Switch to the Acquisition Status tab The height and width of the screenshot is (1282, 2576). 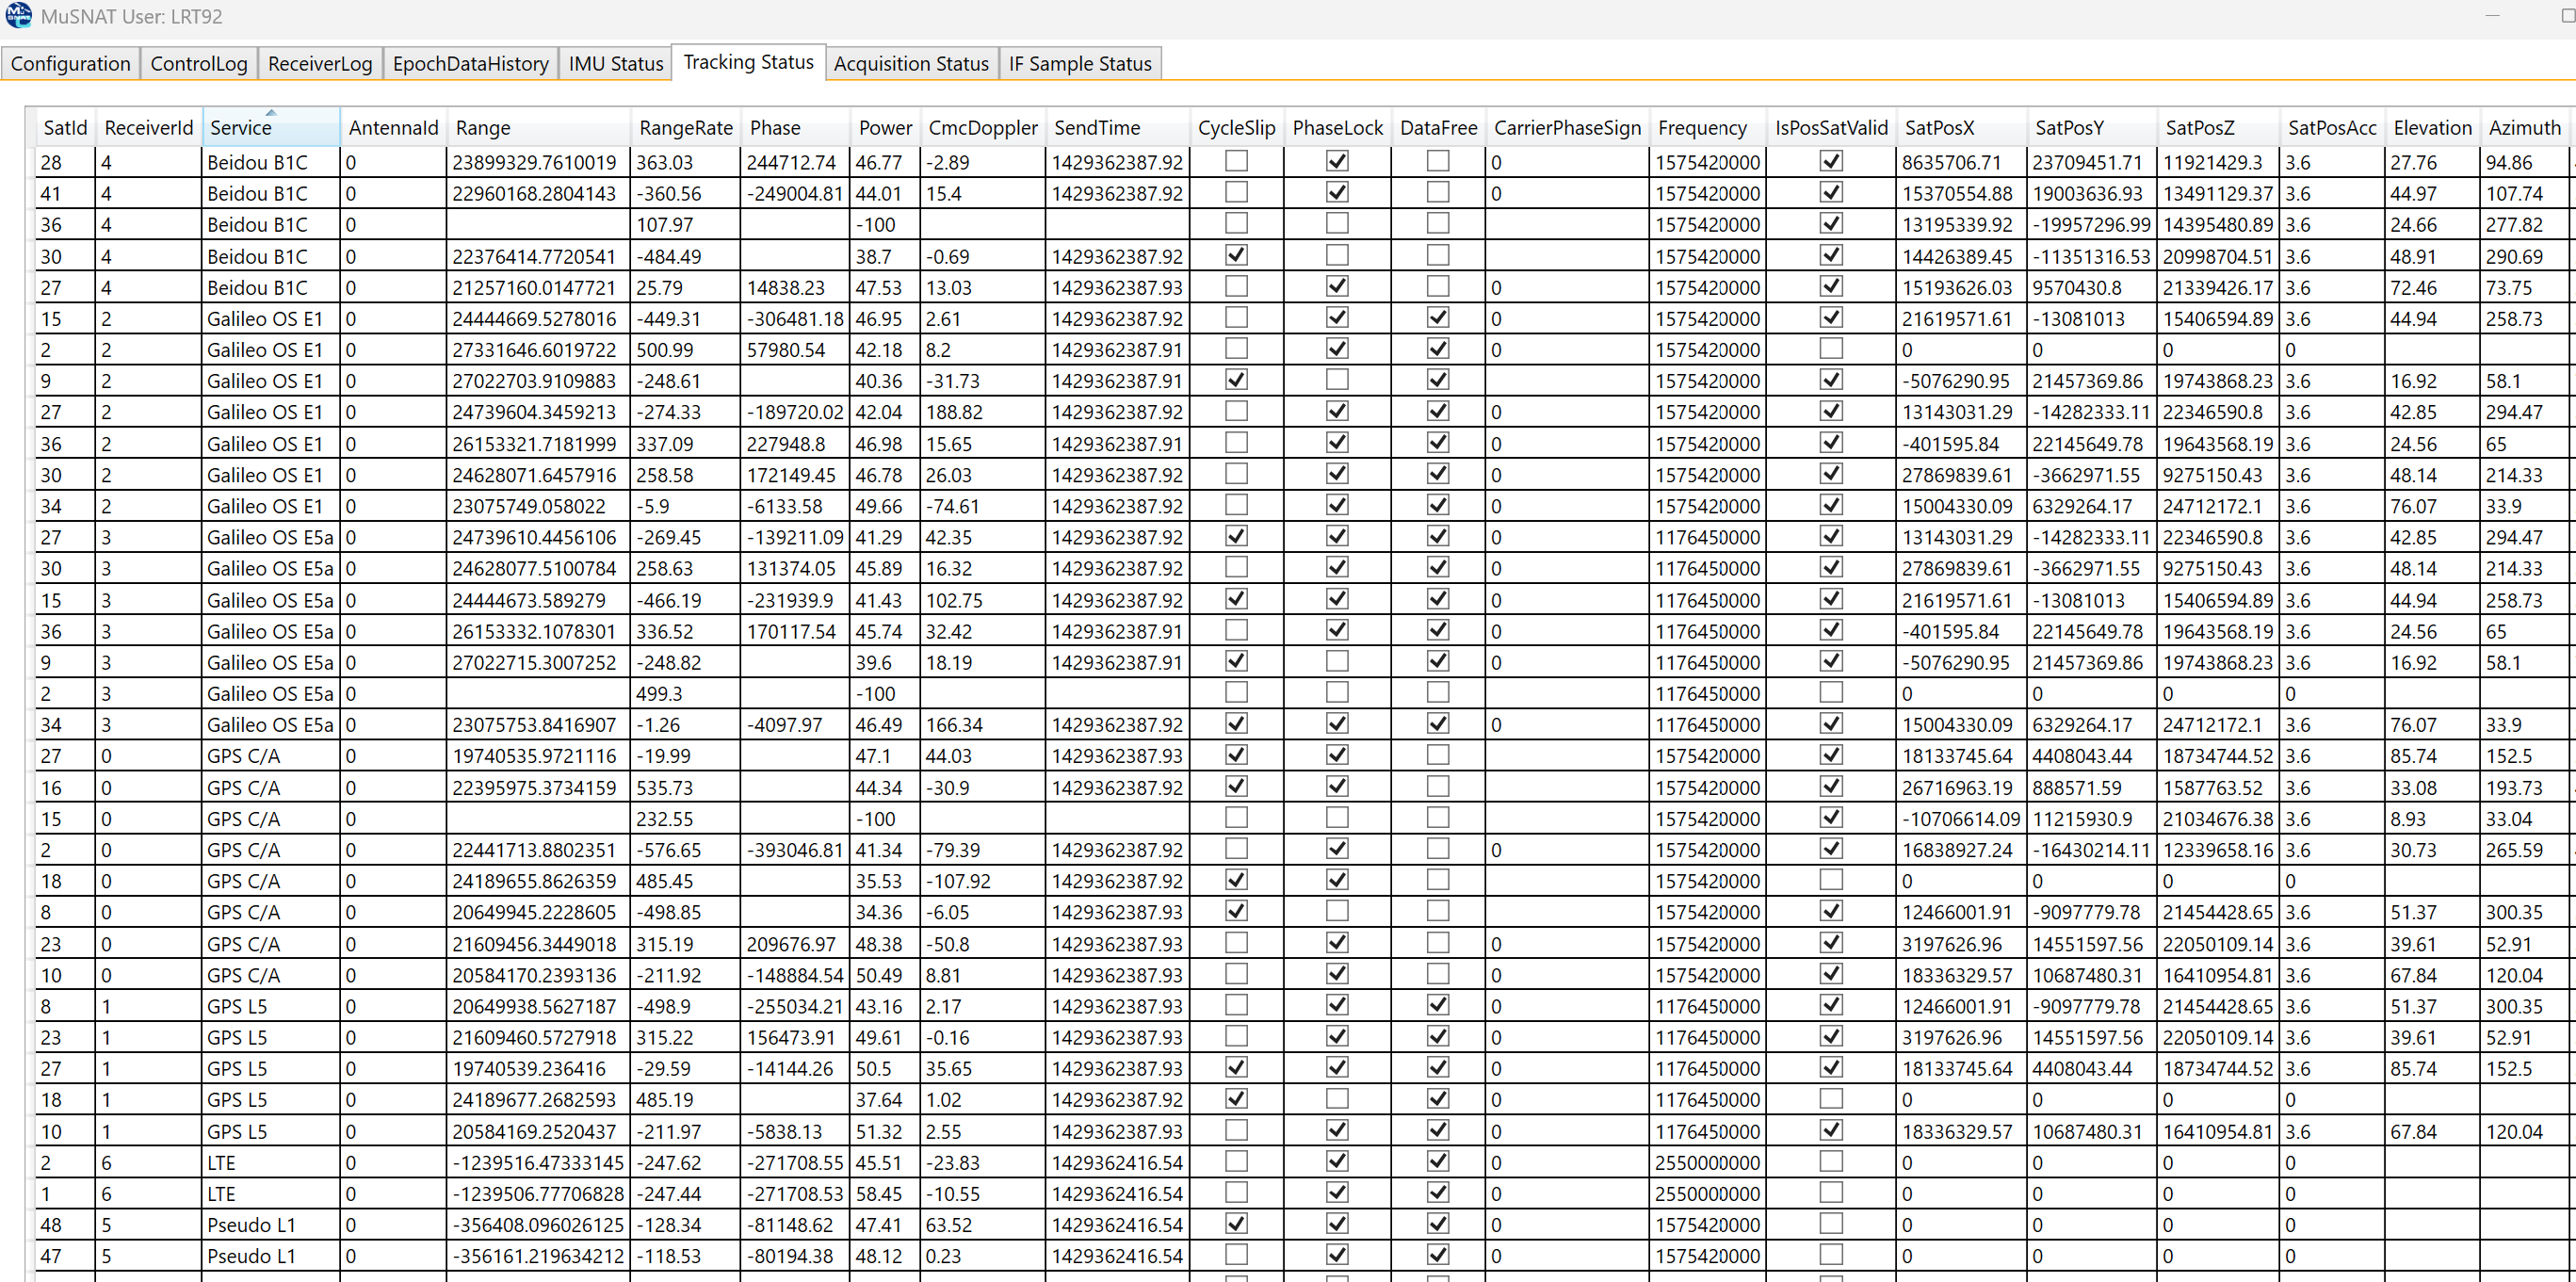910,64
